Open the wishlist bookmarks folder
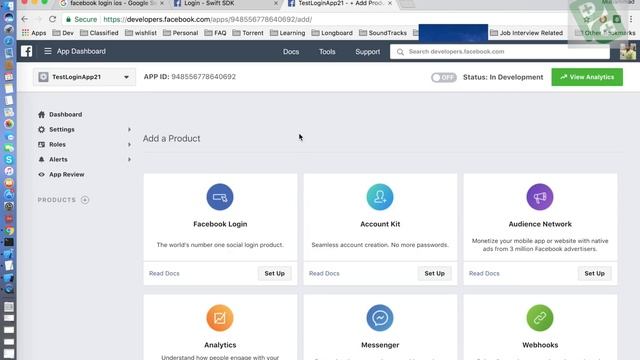Viewport: 640px width, 360px height. tap(141, 33)
